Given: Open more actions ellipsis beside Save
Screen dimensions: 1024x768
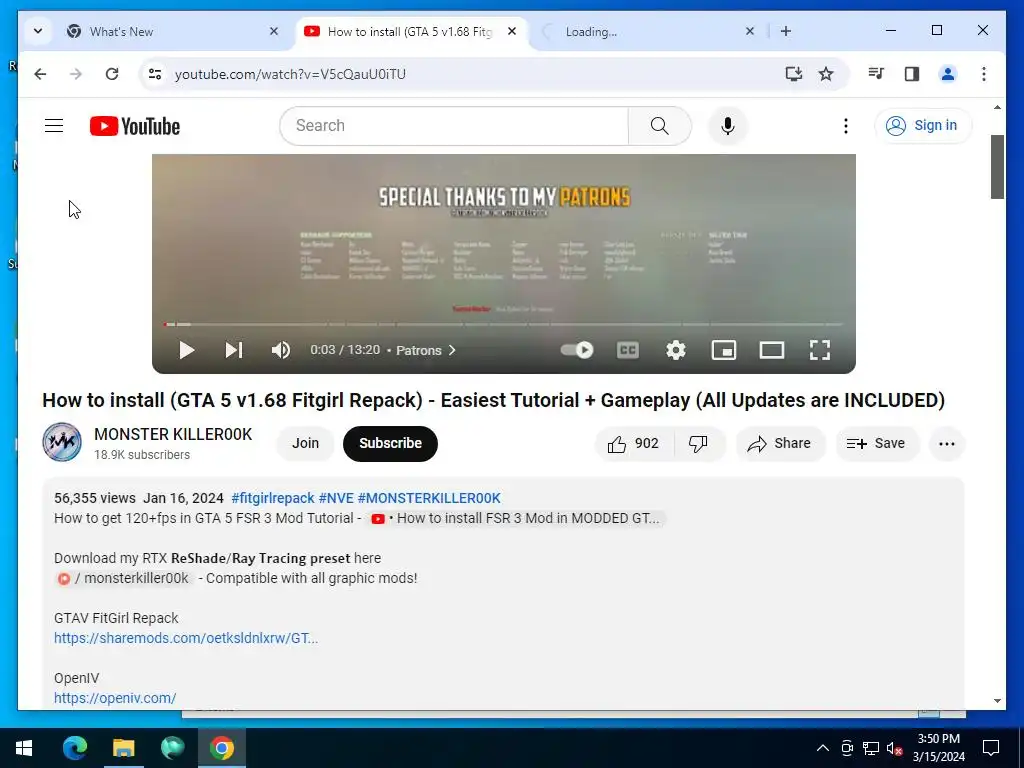Looking at the screenshot, I should [947, 443].
